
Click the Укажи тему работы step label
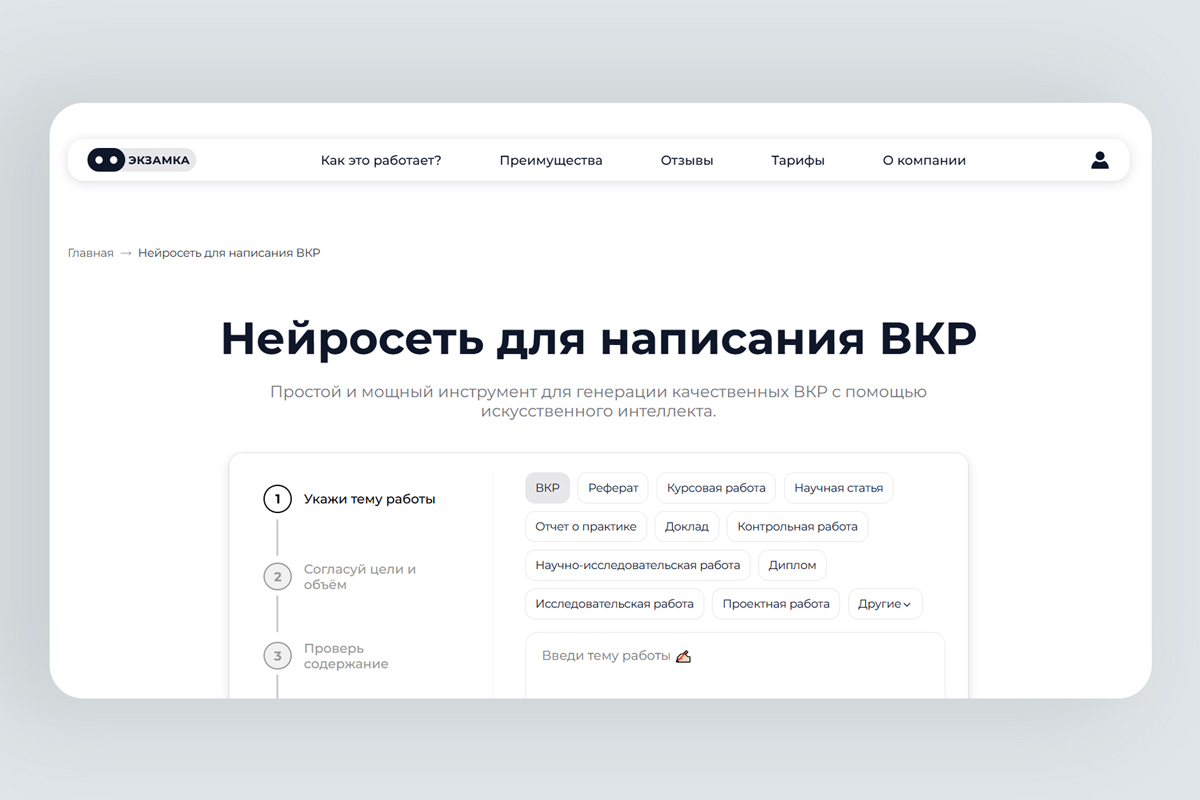click(x=370, y=499)
